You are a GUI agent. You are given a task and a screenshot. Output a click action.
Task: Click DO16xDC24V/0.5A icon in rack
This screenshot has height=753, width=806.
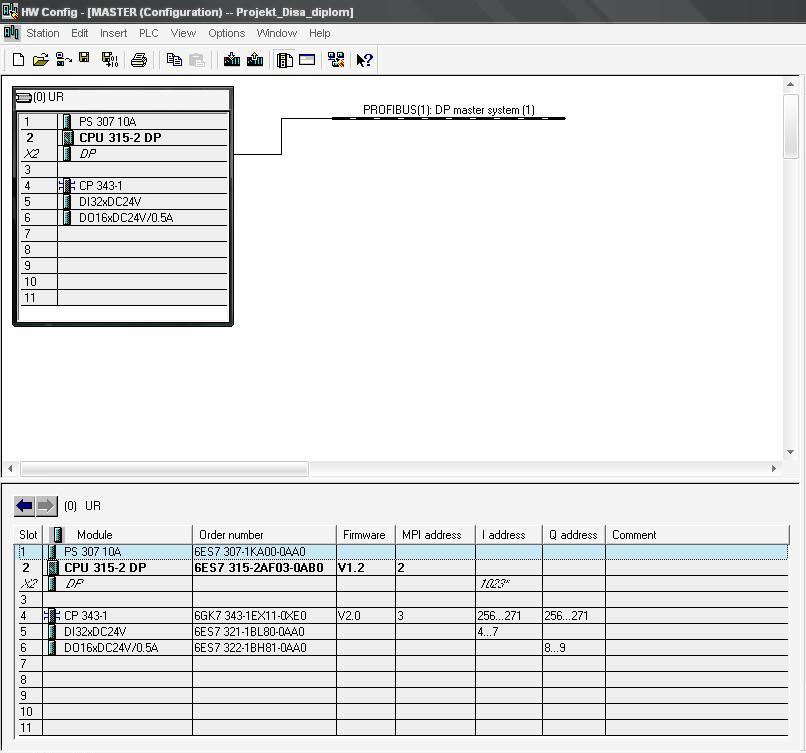click(67, 217)
